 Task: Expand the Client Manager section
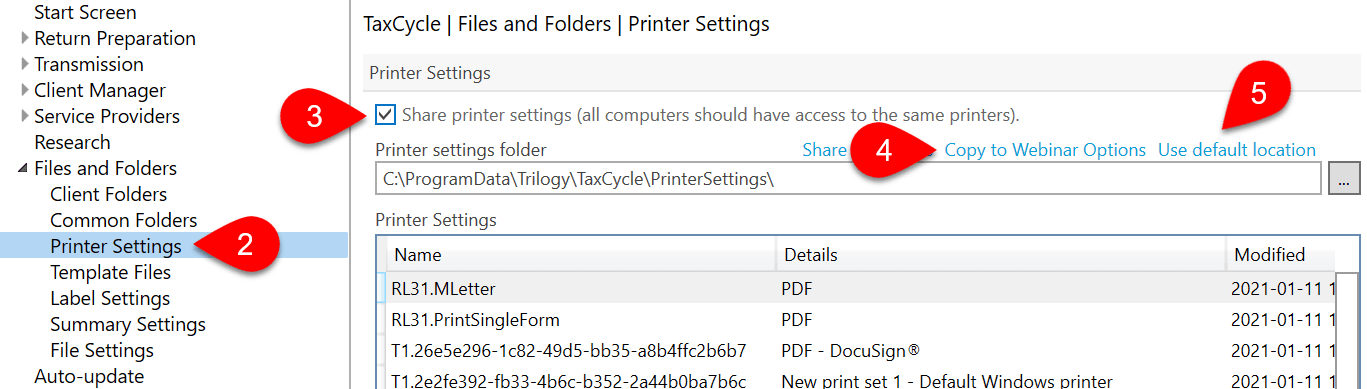point(25,91)
